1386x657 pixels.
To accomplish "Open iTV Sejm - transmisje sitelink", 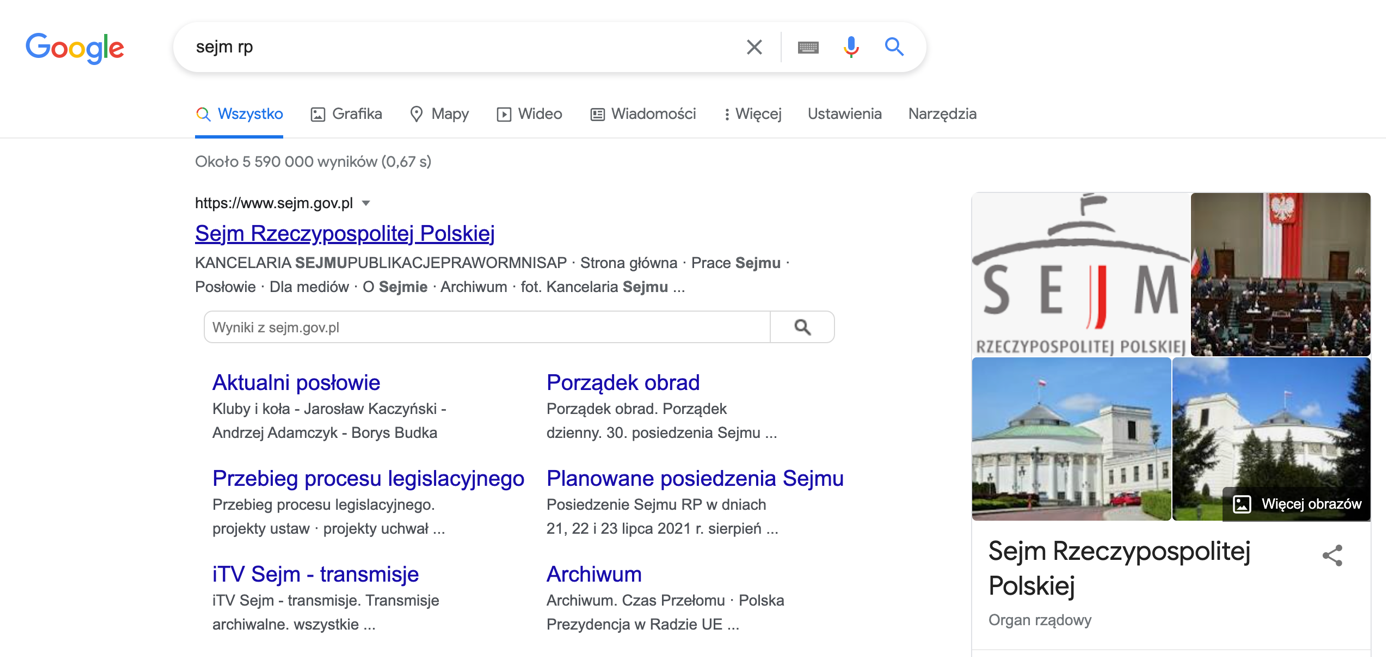I will tap(315, 574).
